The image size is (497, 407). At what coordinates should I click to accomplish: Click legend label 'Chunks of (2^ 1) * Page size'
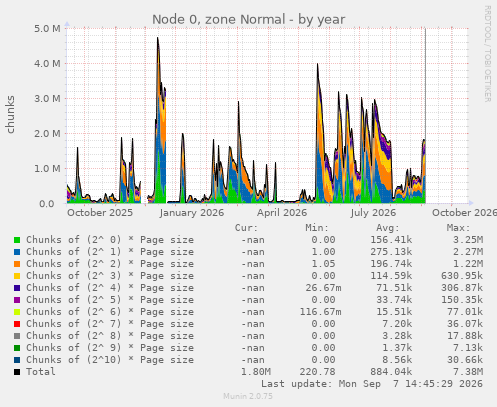(110, 252)
